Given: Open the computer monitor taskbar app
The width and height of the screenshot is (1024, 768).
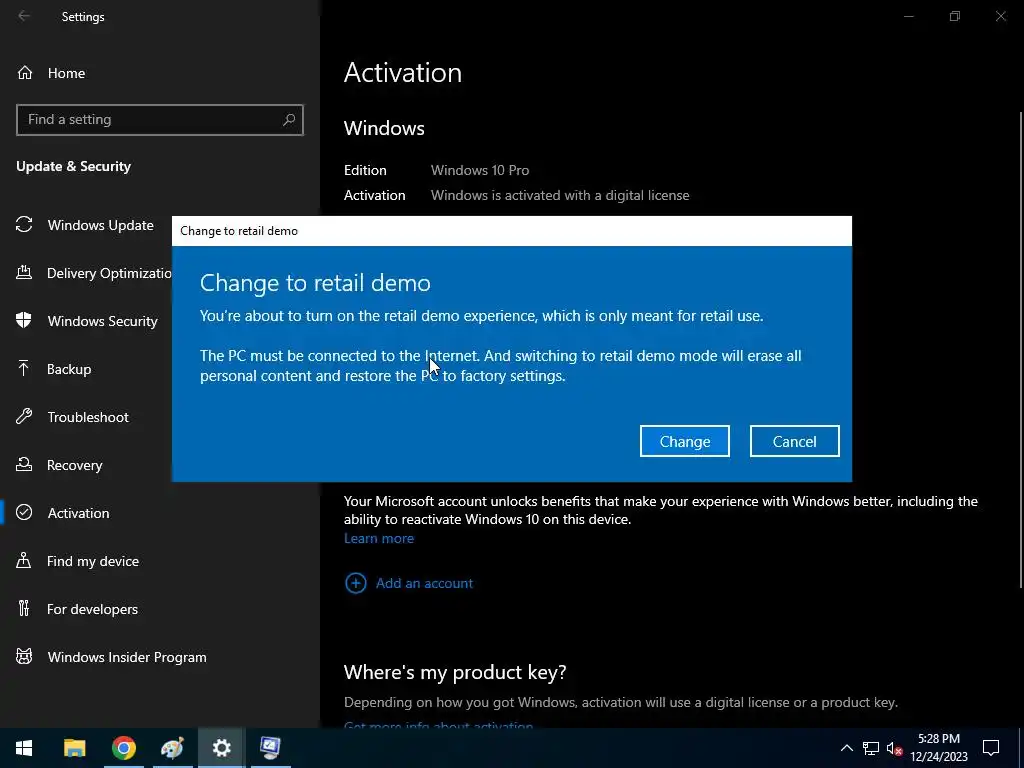Looking at the screenshot, I should pyautogui.click(x=270, y=748).
